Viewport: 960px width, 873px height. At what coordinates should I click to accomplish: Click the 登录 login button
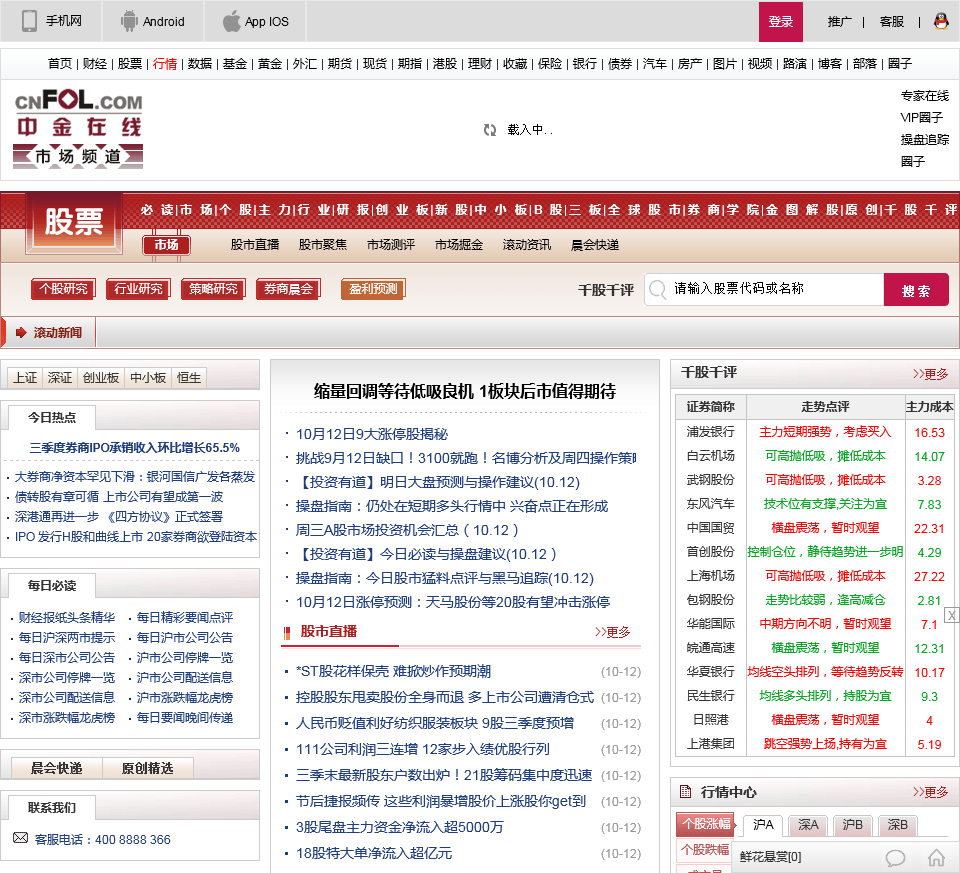click(781, 21)
